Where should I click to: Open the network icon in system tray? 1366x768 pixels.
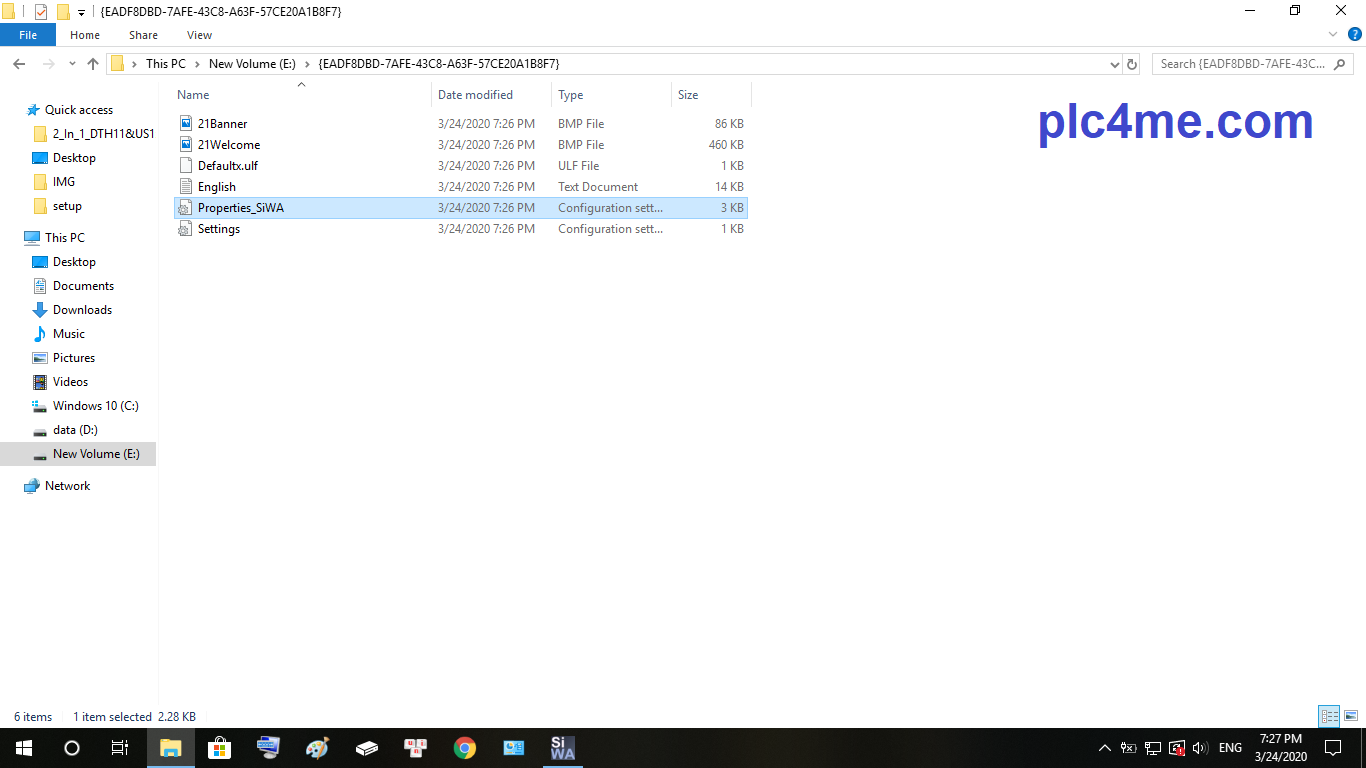click(1176, 747)
